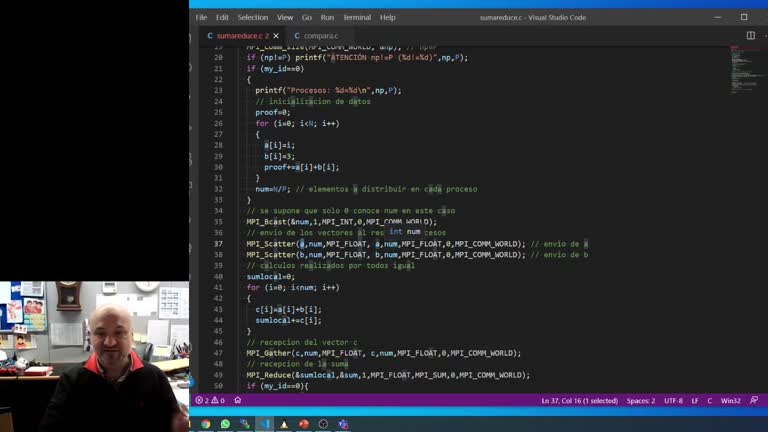768x432 pixels.
Task: Click the VS Code taskbar icon
Action: point(265,424)
